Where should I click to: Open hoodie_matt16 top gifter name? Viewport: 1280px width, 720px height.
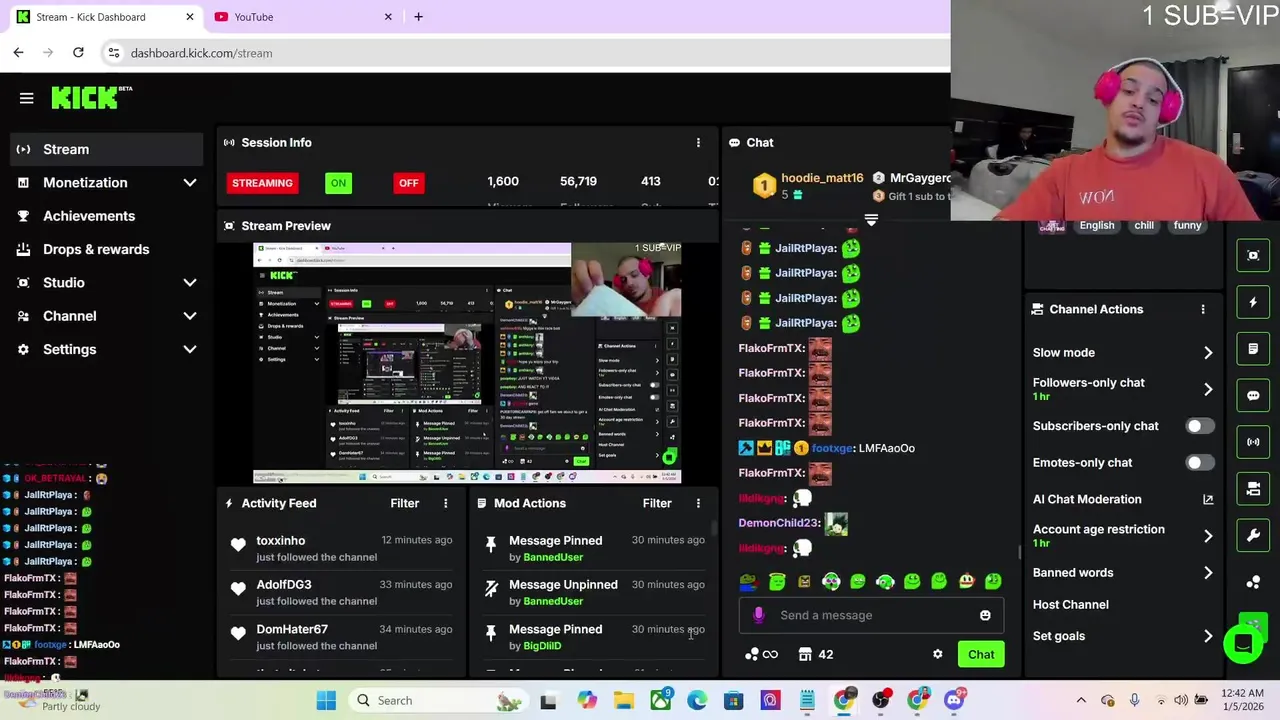pyautogui.click(x=821, y=178)
